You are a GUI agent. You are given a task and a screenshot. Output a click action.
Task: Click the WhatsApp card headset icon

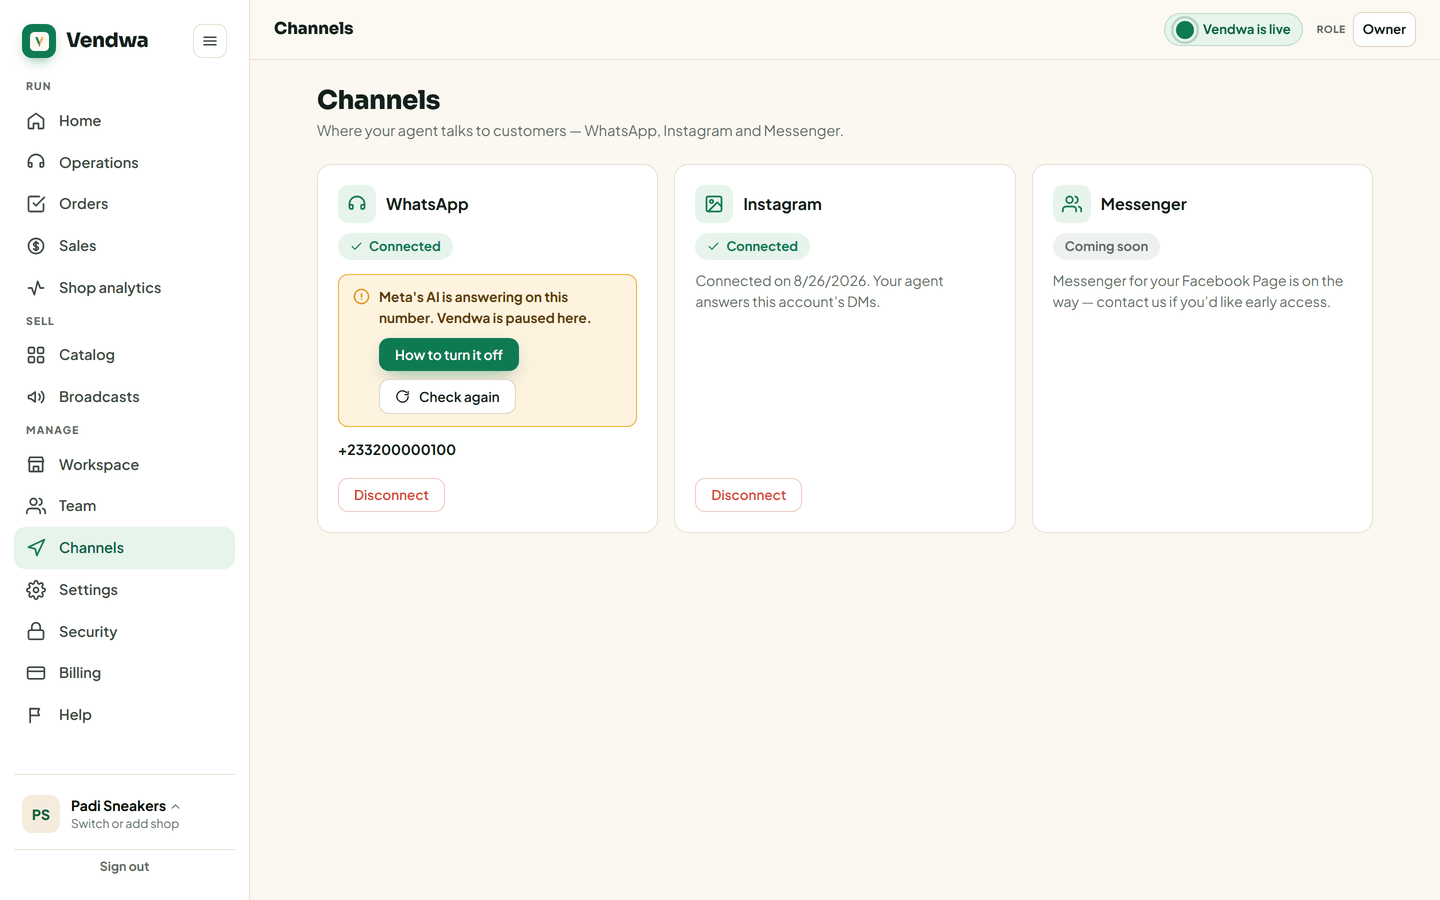357,204
